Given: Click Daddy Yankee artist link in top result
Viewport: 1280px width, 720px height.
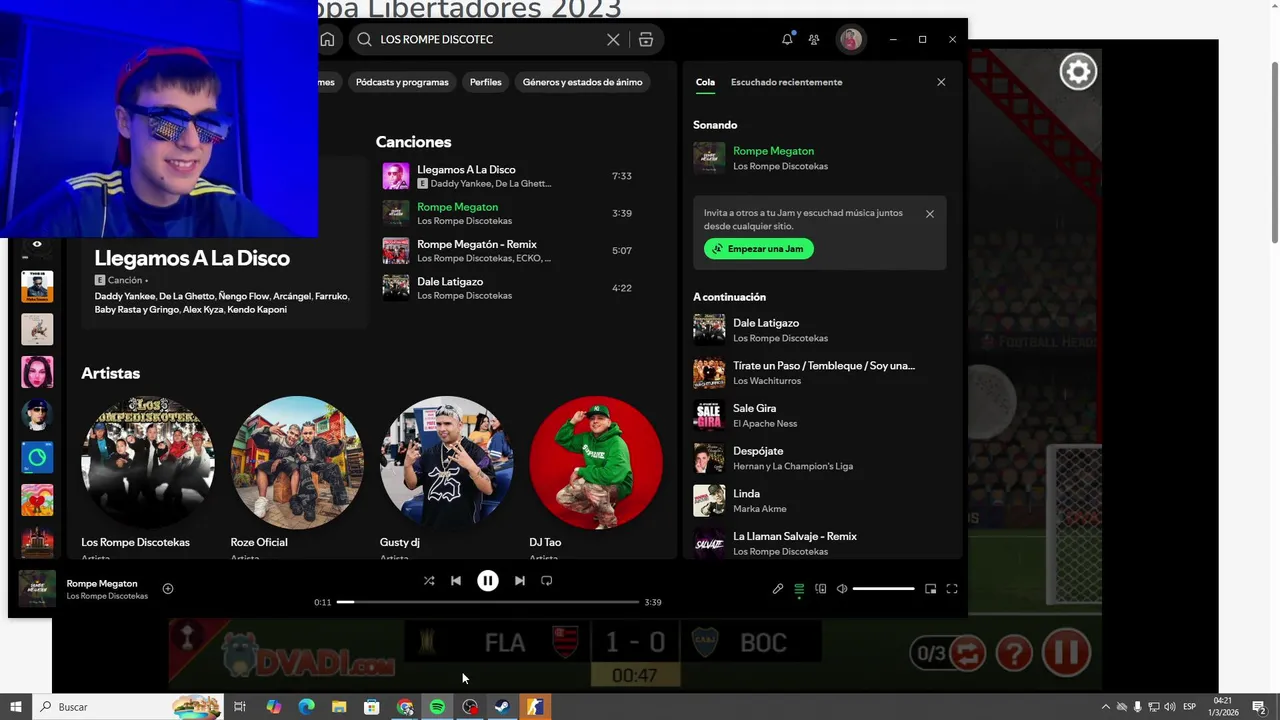Looking at the screenshot, I should tap(124, 296).
